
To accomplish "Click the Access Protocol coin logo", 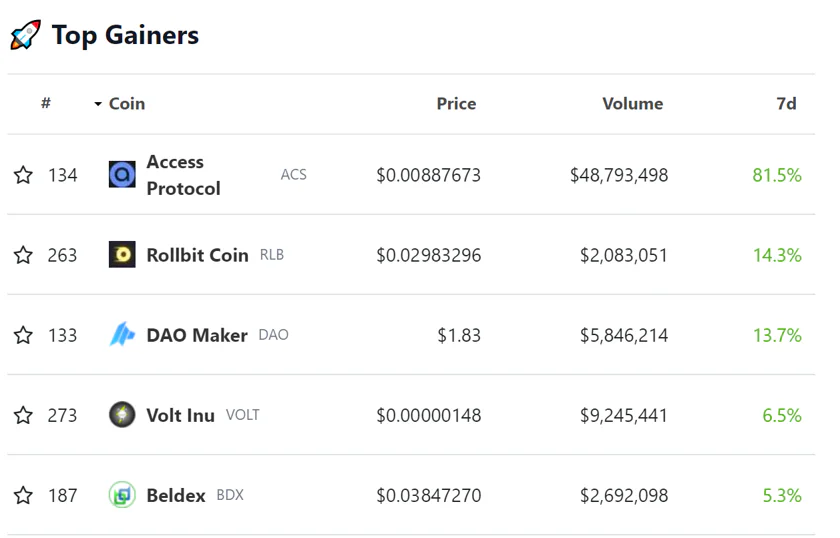I will [x=122, y=175].
